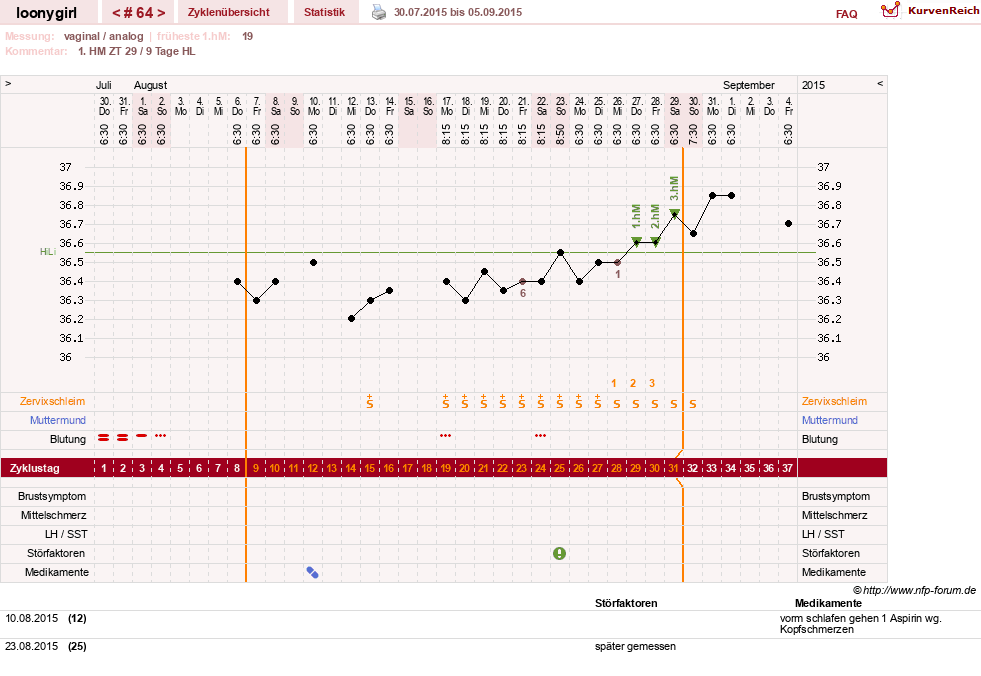Click the Zyklustag row label
981x676 pixels.
[x=35, y=468]
